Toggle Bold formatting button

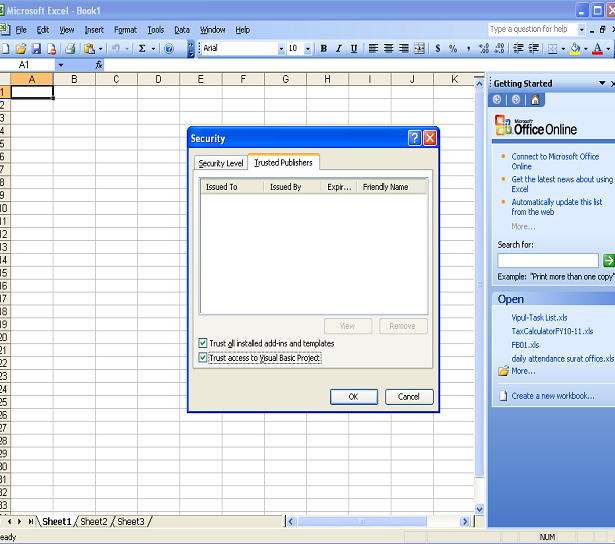[323, 48]
